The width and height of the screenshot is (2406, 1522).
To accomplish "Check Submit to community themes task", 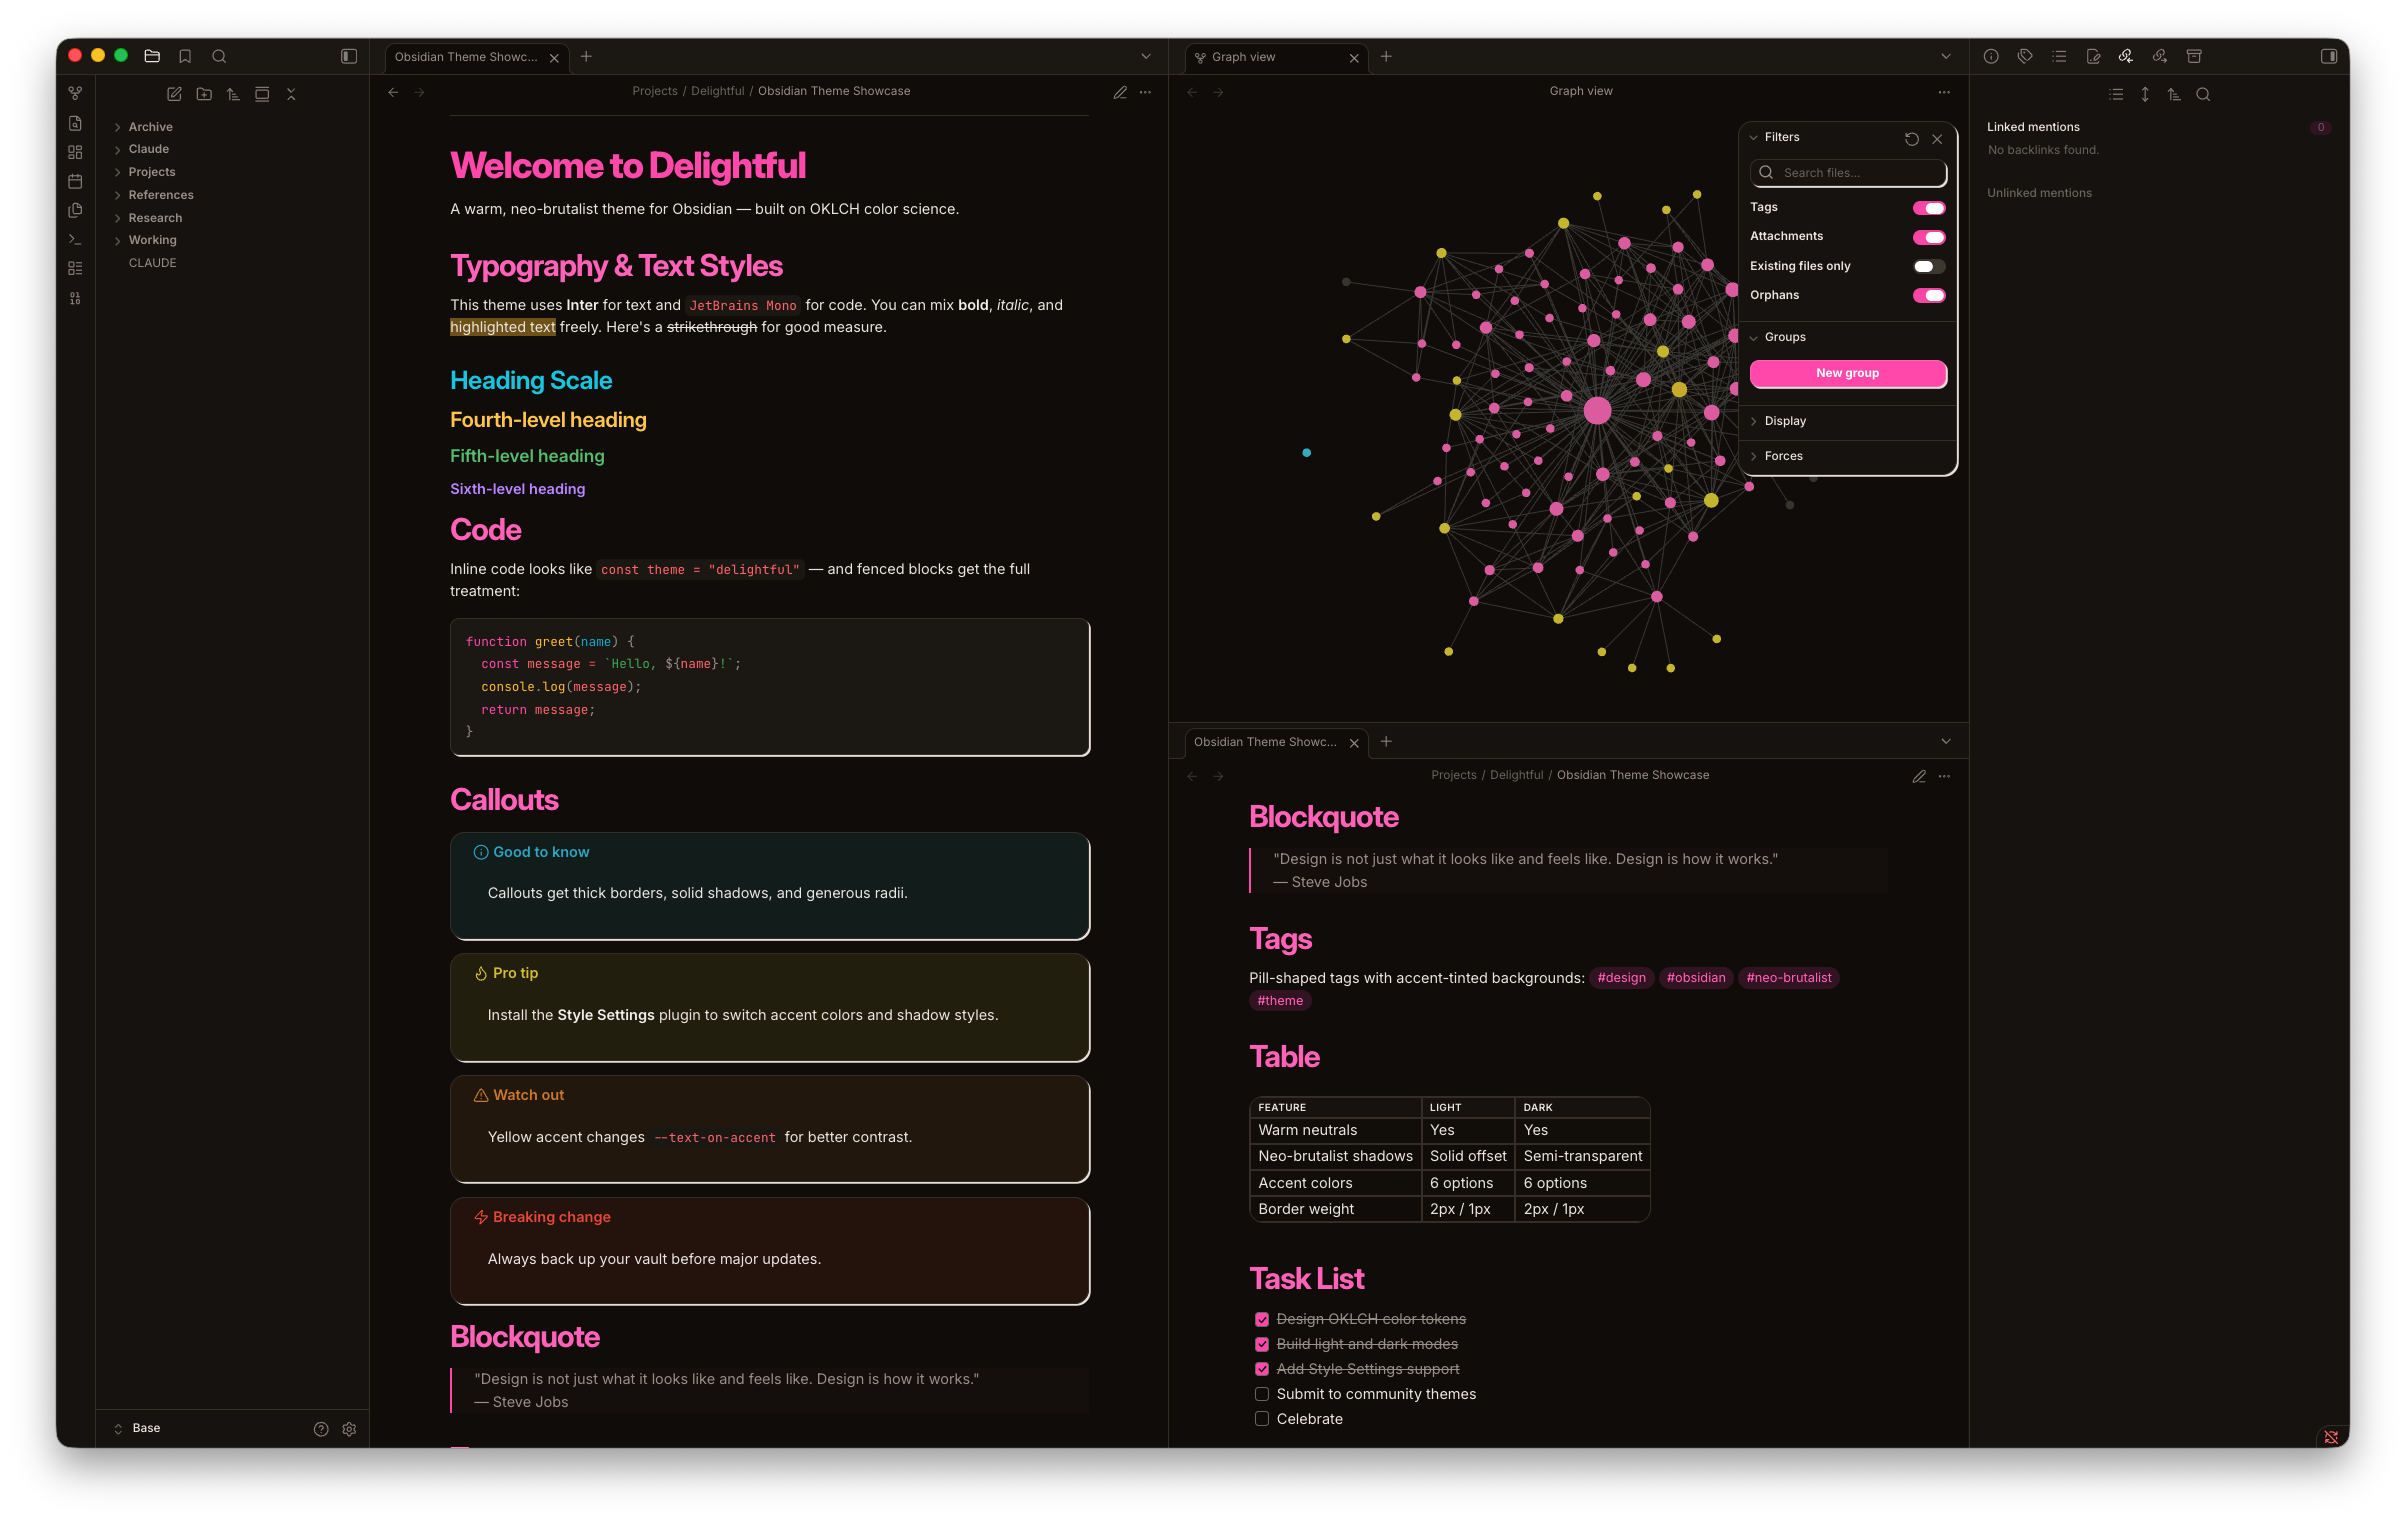I will pyautogui.click(x=1262, y=1394).
